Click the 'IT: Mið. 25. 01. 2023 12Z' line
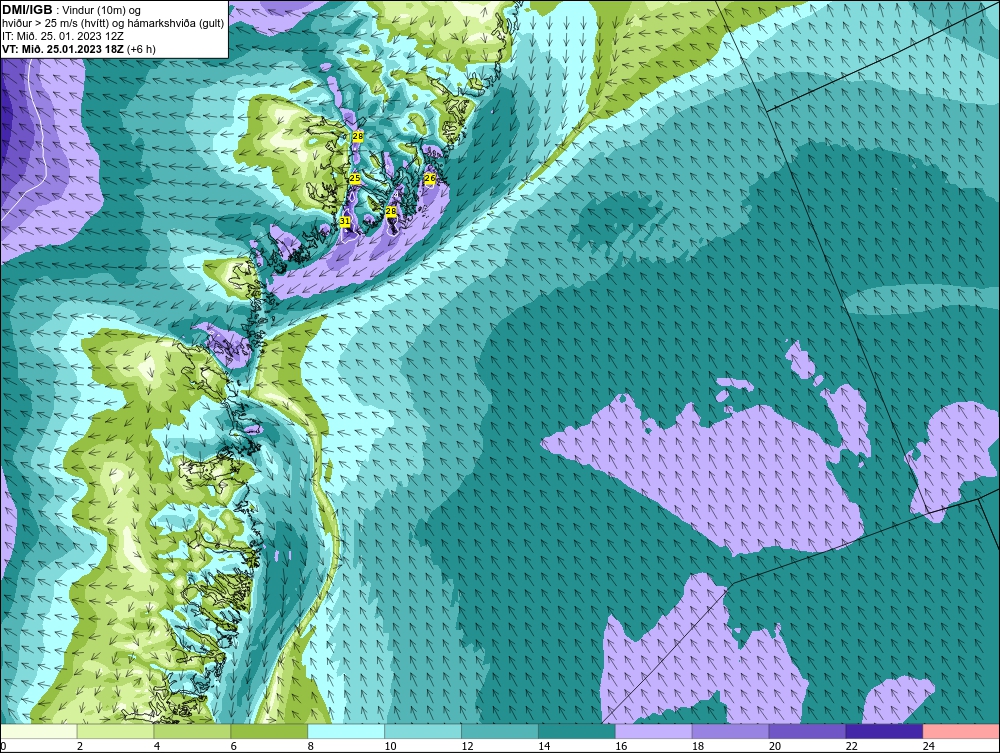This screenshot has width=1000, height=753. point(61,36)
